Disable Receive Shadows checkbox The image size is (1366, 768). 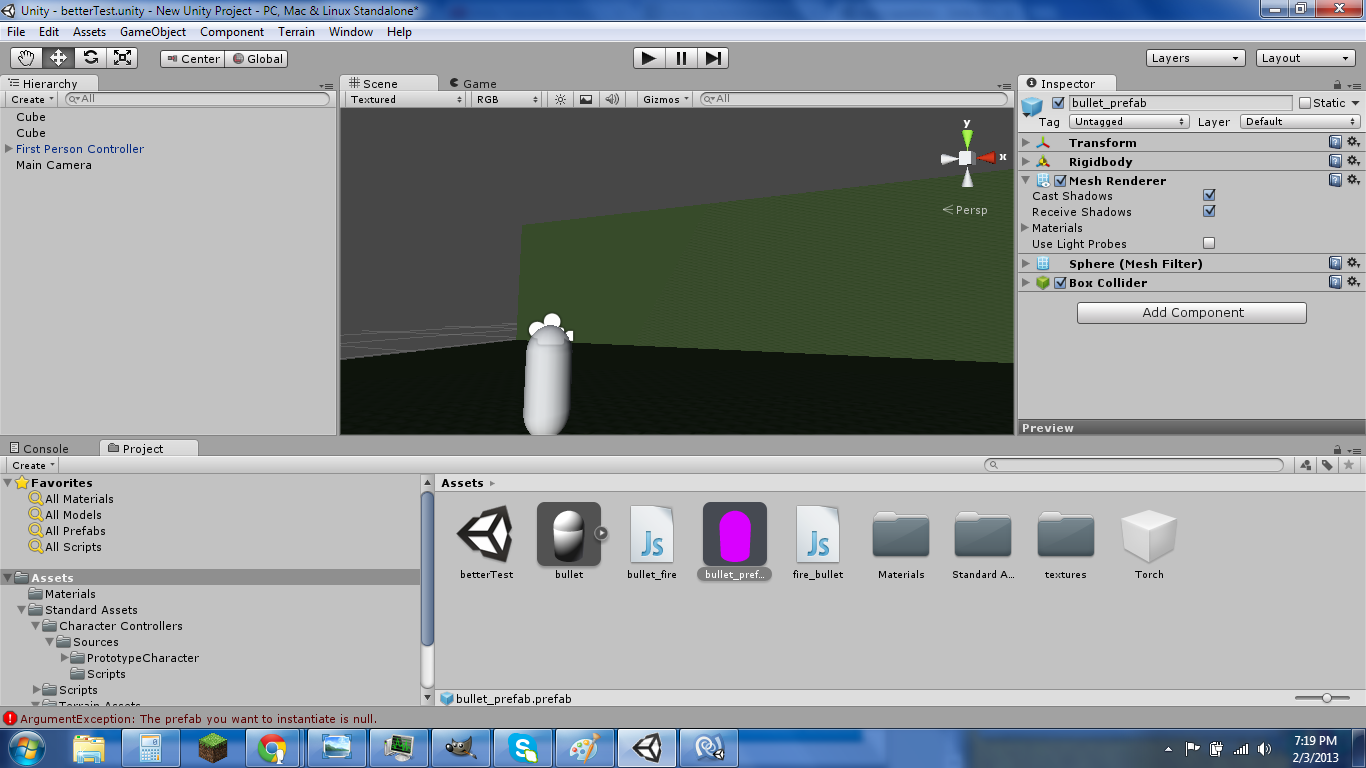(1209, 212)
